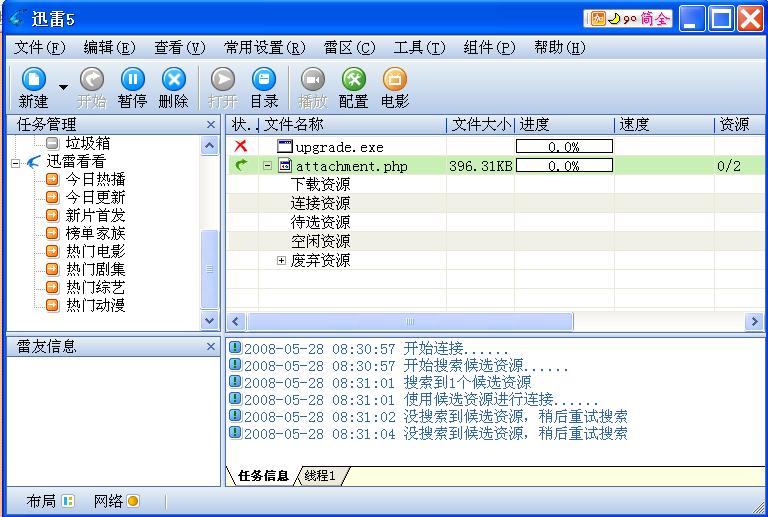
Task: Click the 电影 (Movie) toolbar icon
Action: [x=395, y=88]
